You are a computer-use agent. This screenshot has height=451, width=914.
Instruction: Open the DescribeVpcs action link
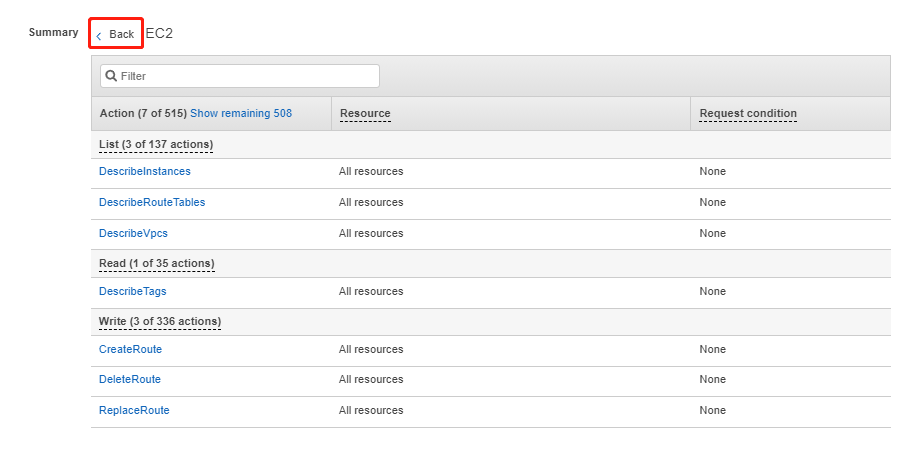pos(133,234)
